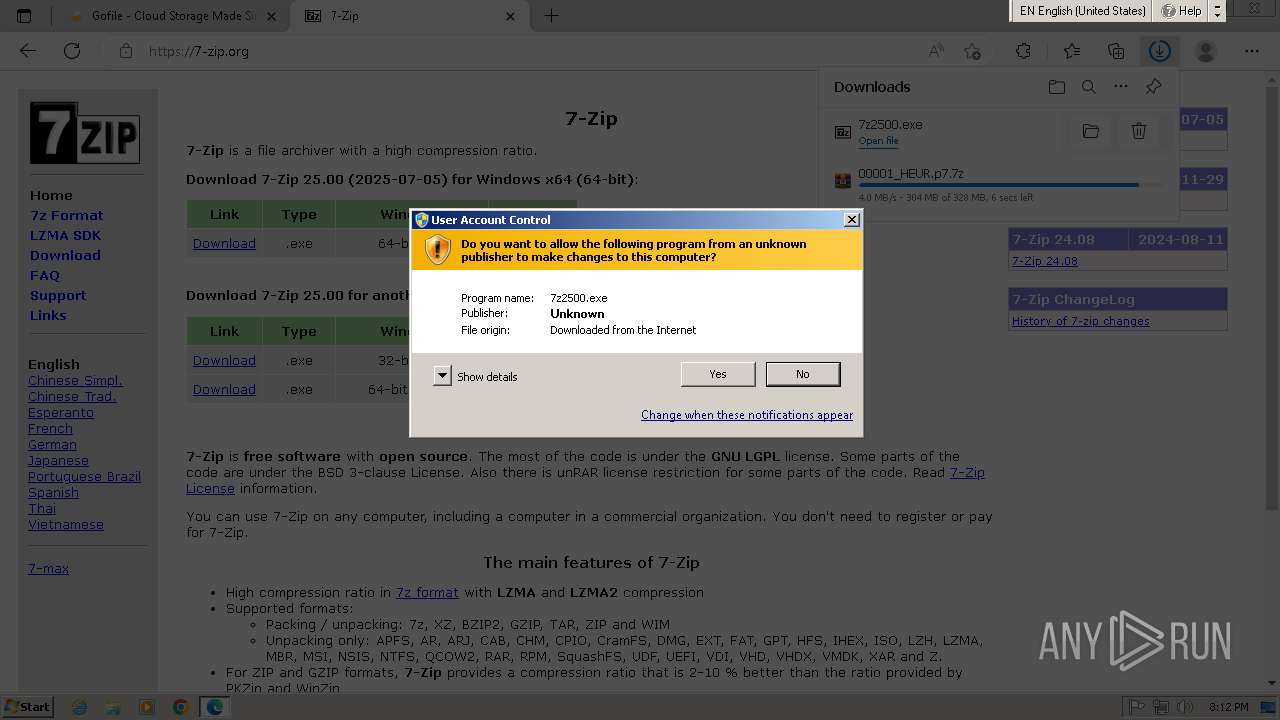Open the browser profile avatar

[1206, 51]
